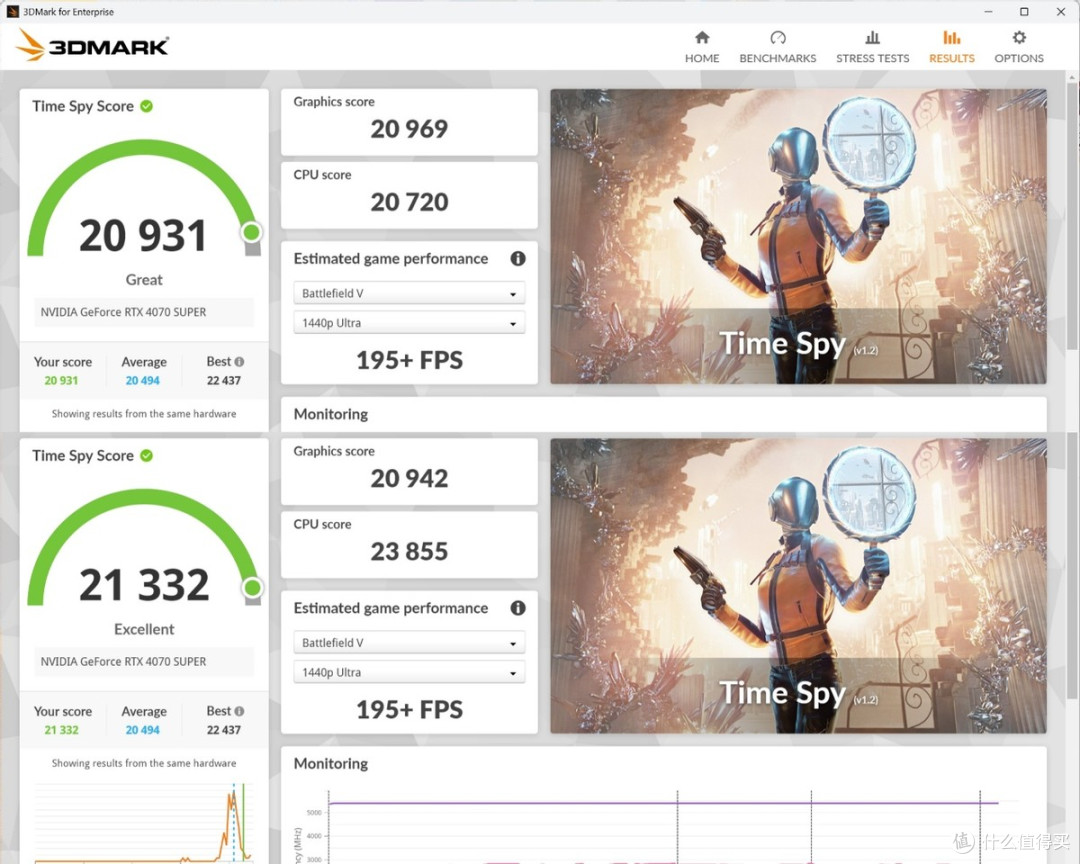Click CPU score value 20 720

tap(409, 202)
